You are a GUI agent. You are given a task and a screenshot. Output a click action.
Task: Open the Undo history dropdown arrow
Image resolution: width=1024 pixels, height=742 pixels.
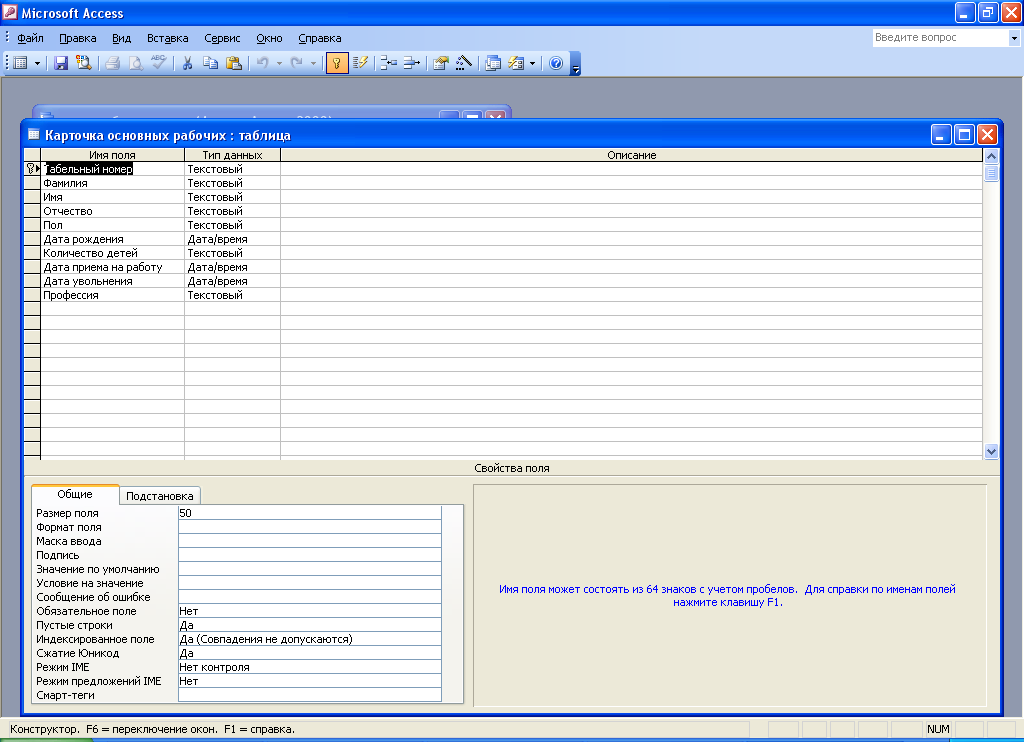[x=279, y=63]
